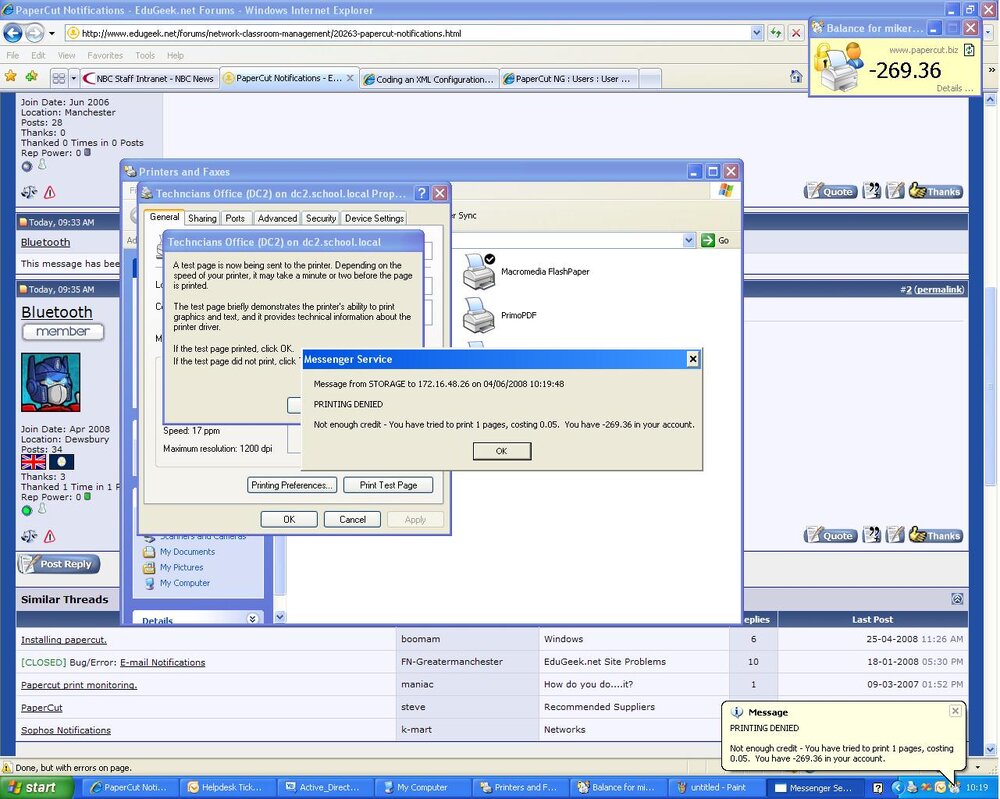Report the Bluetooth 09:35 post via warning triangle
This screenshot has height=799, width=1000.
click(x=50, y=536)
